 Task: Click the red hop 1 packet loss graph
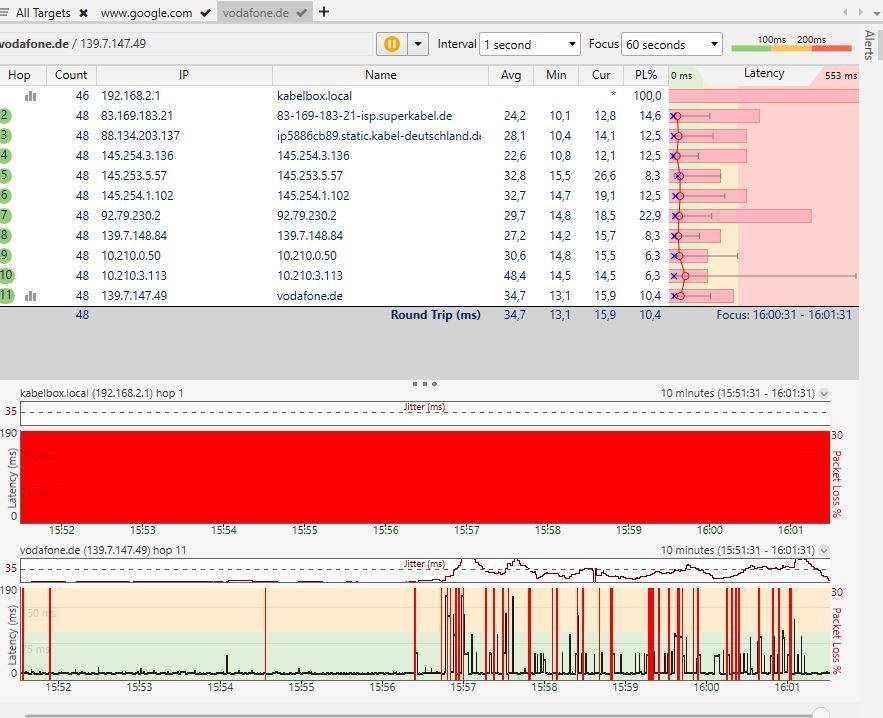click(x=425, y=477)
